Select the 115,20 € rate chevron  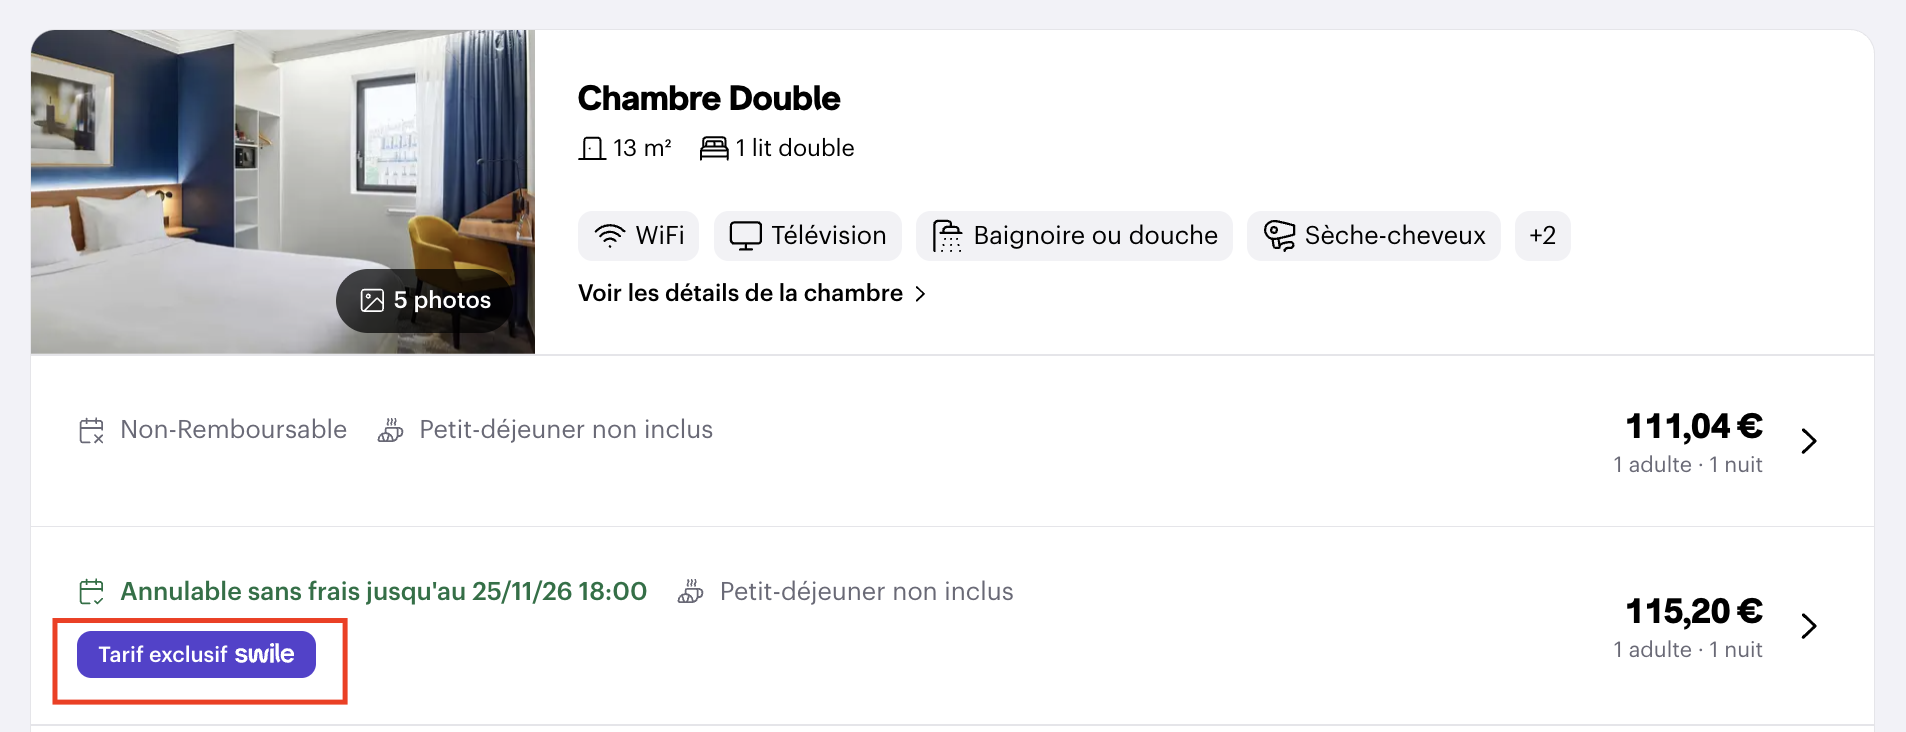pos(1808,626)
